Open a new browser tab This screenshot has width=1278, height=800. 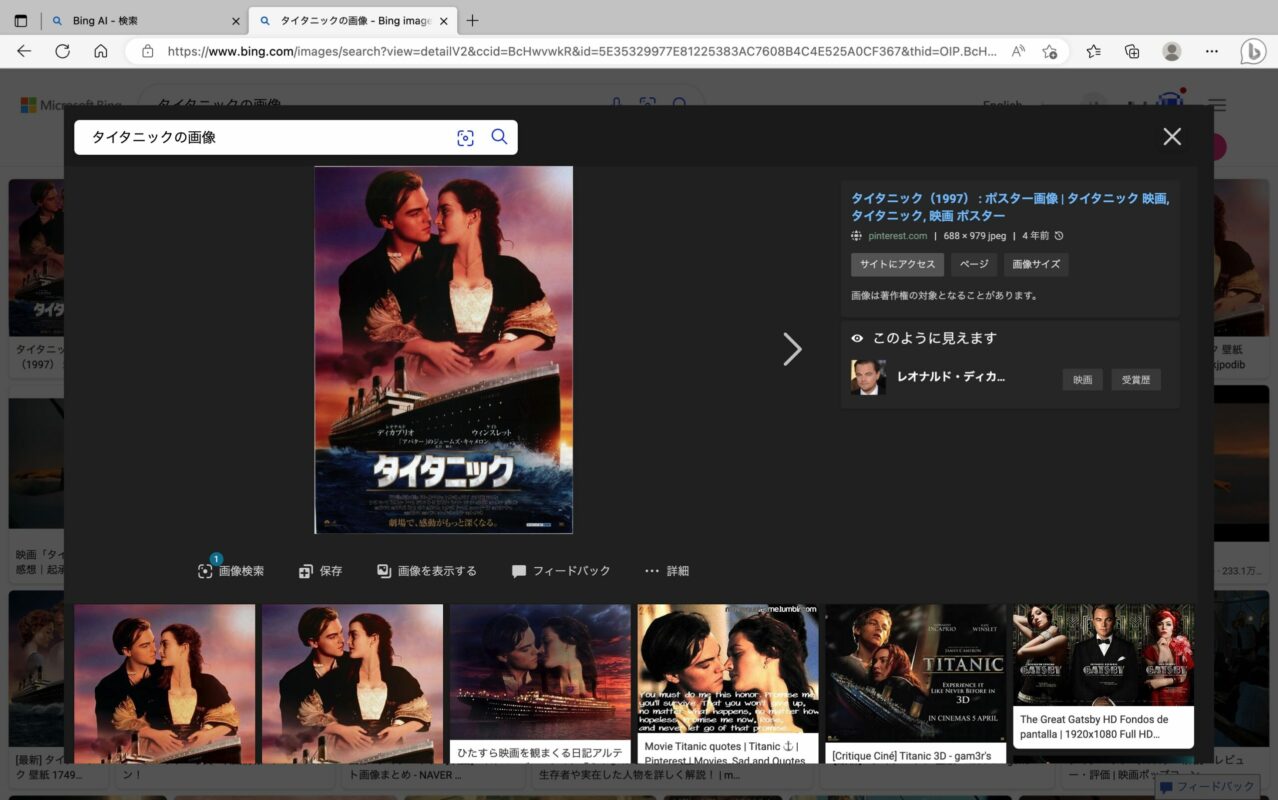(473, 20)
